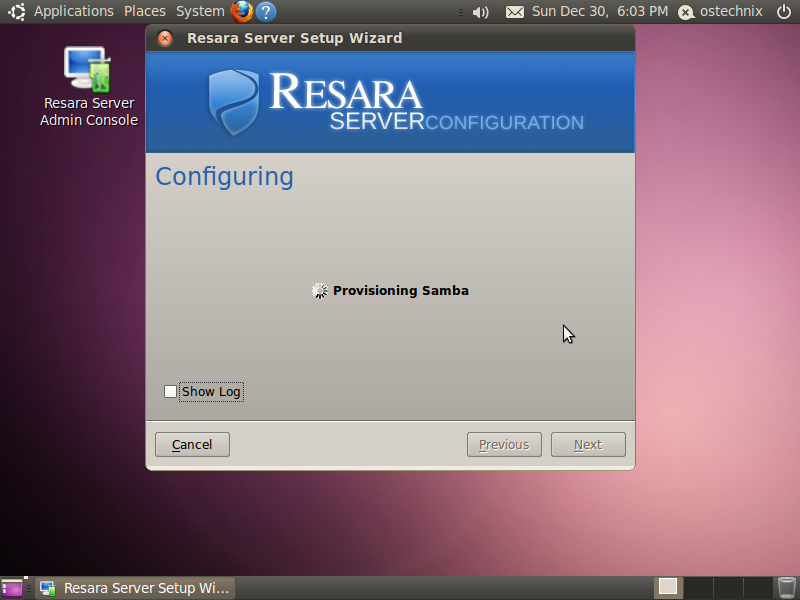Select Resara Server Setup Wizard taskbar entry
The height and width of the screenshot is (600, 800).
pos(135,588)
